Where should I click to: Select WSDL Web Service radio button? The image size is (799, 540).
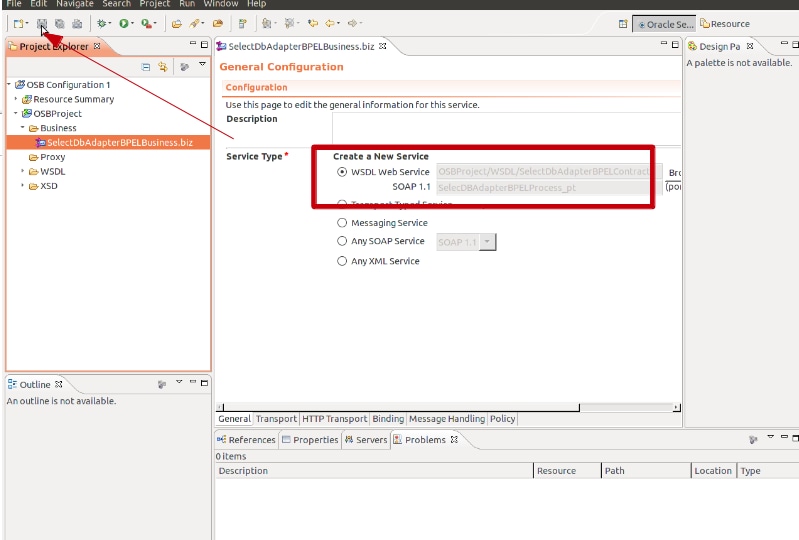[342, 172]
